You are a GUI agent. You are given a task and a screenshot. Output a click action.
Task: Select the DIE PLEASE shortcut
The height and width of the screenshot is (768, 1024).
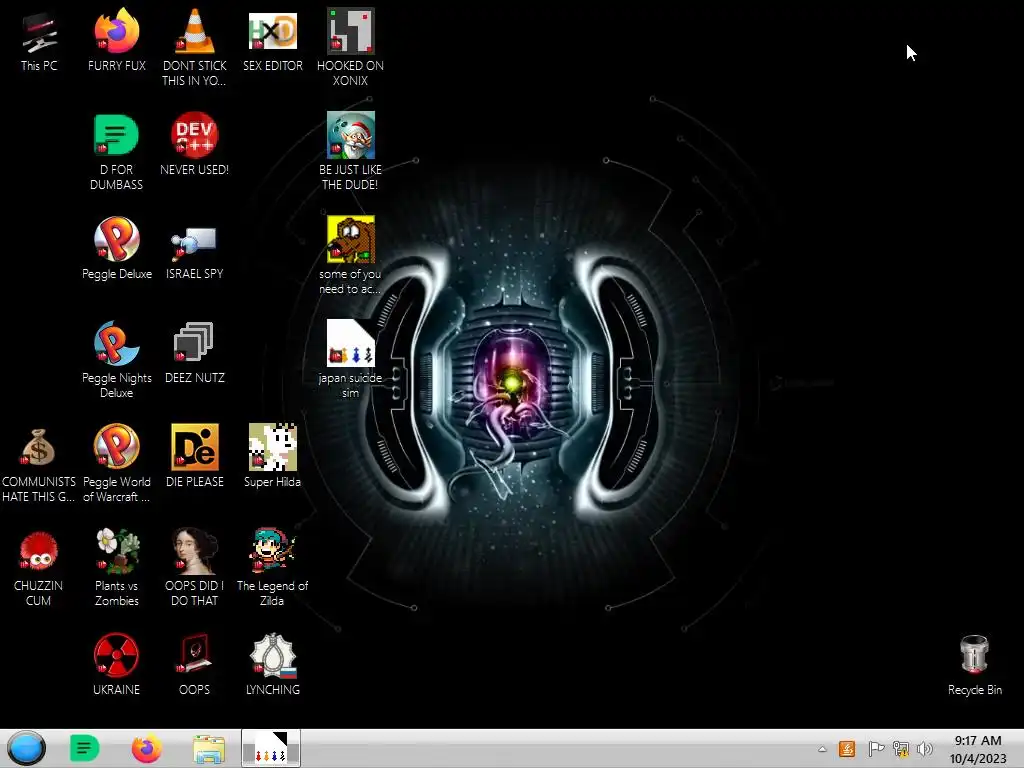195,456
